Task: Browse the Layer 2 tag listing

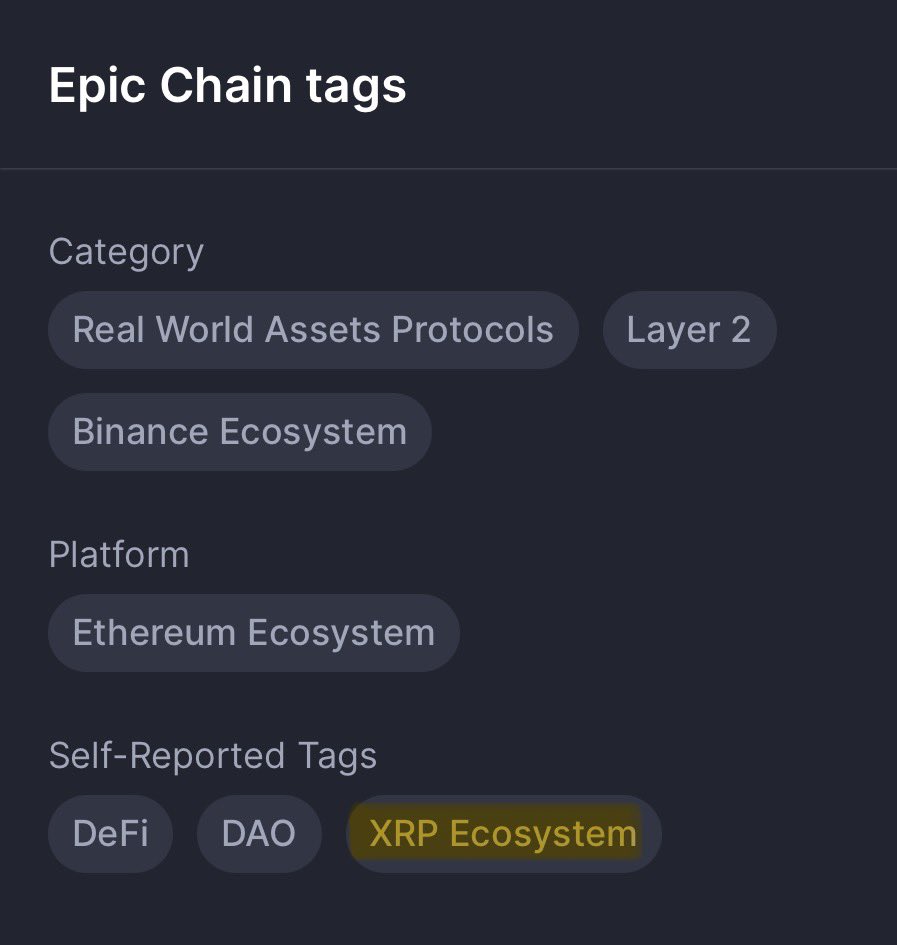Action: point(689,330)
